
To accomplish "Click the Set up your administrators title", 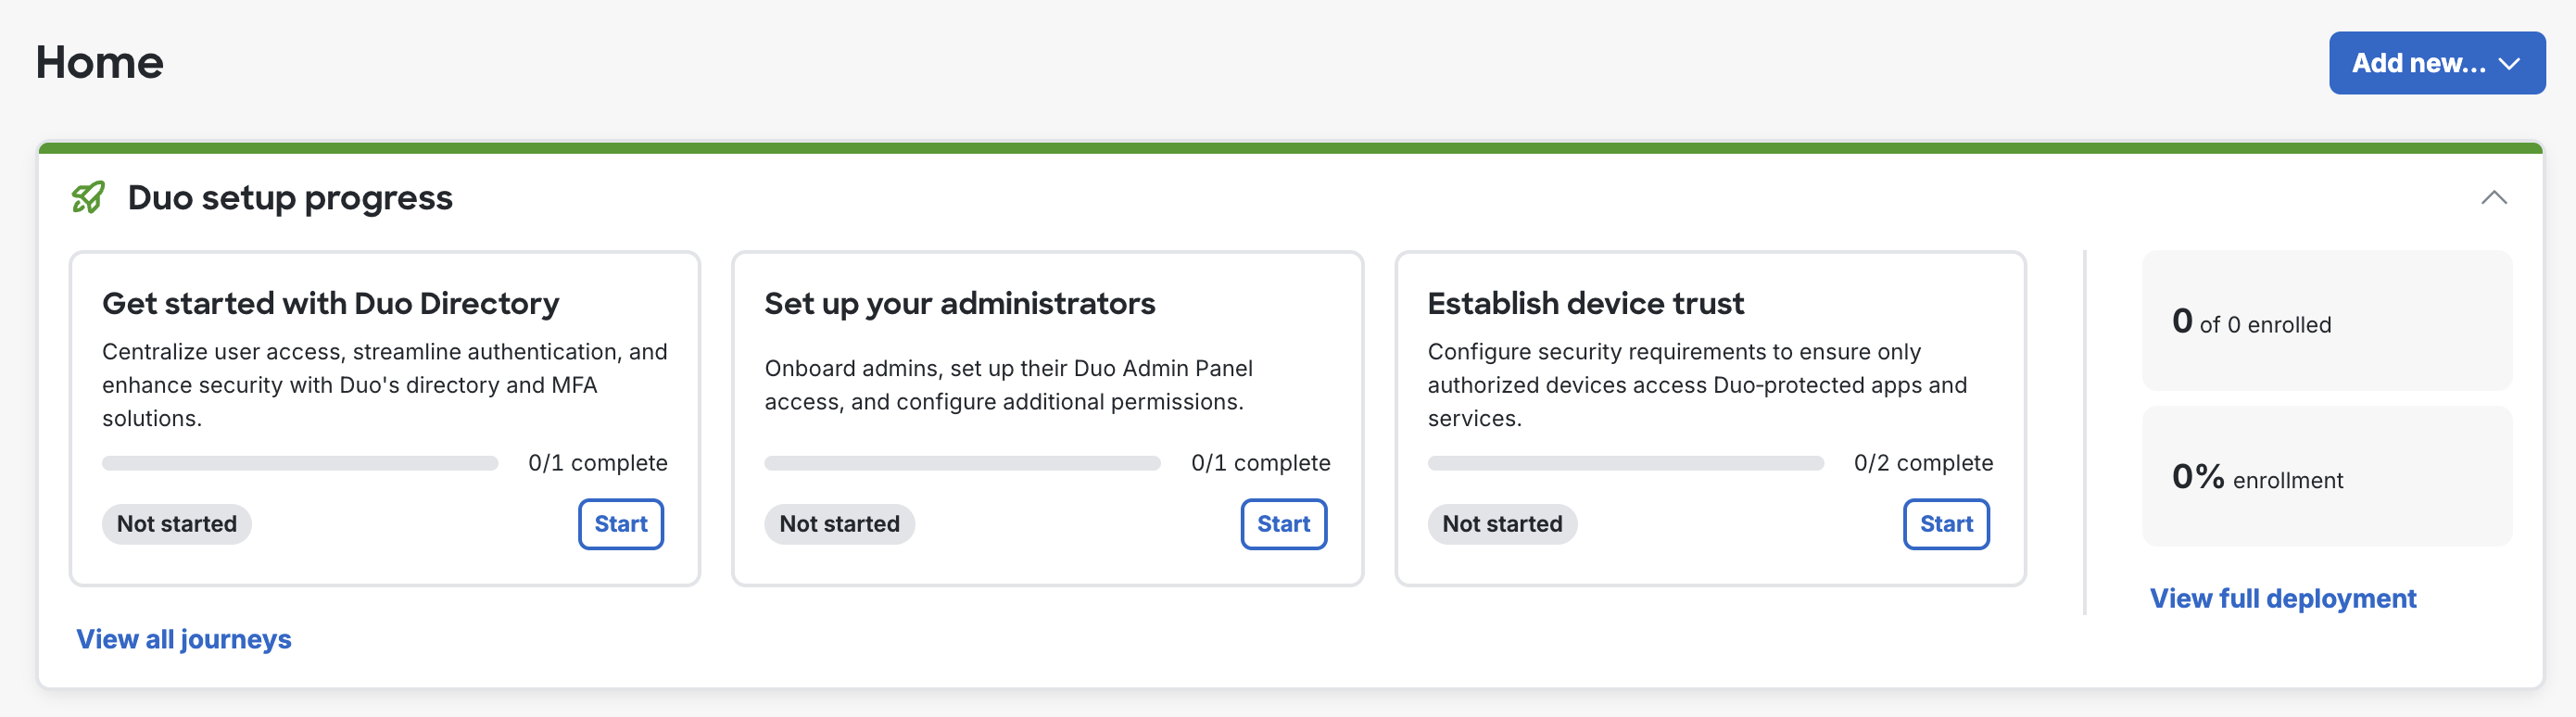I will point(959,303).
